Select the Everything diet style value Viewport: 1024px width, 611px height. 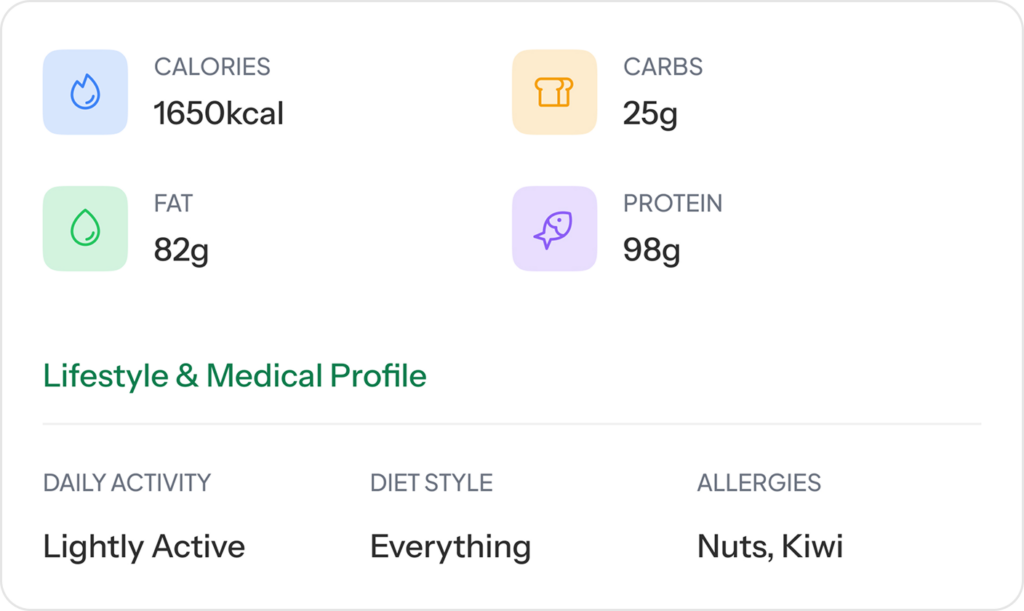click(x=450, y=547)
